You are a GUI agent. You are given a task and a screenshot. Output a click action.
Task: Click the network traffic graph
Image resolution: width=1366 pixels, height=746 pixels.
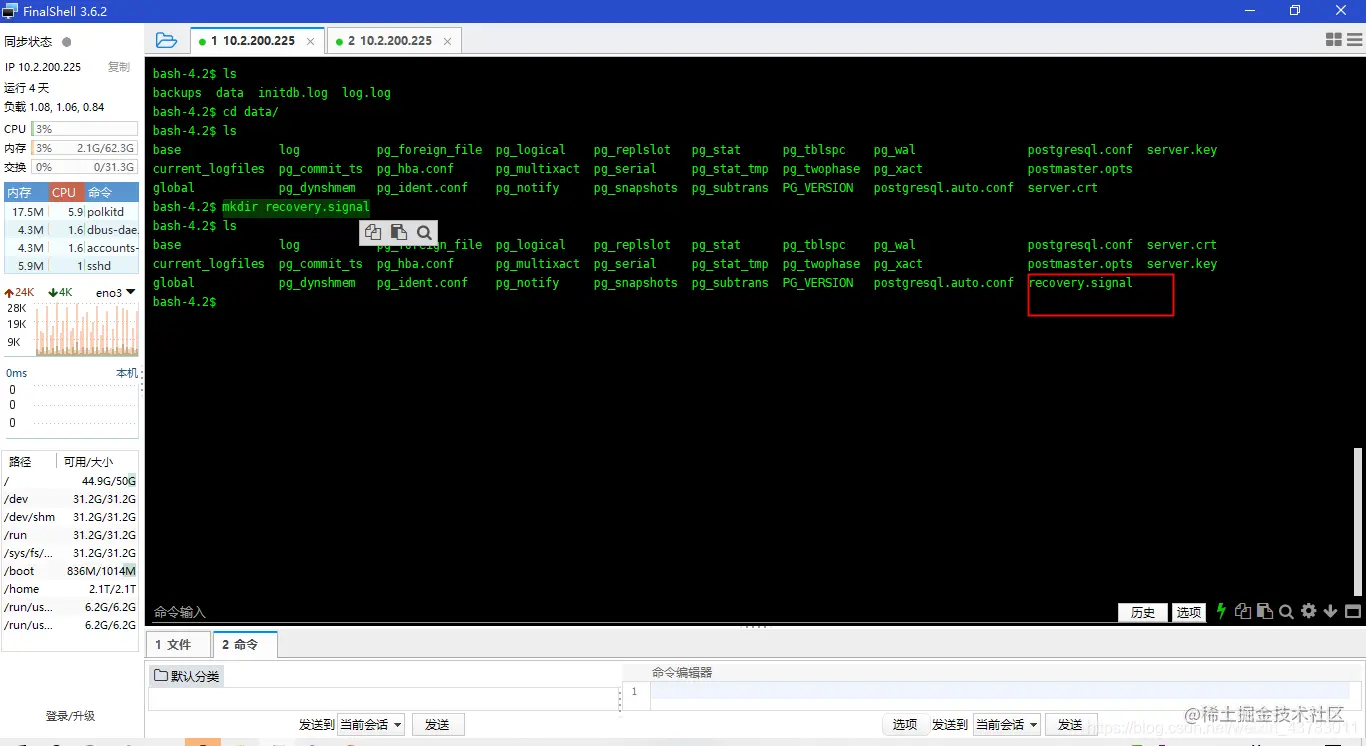point(85,329)
